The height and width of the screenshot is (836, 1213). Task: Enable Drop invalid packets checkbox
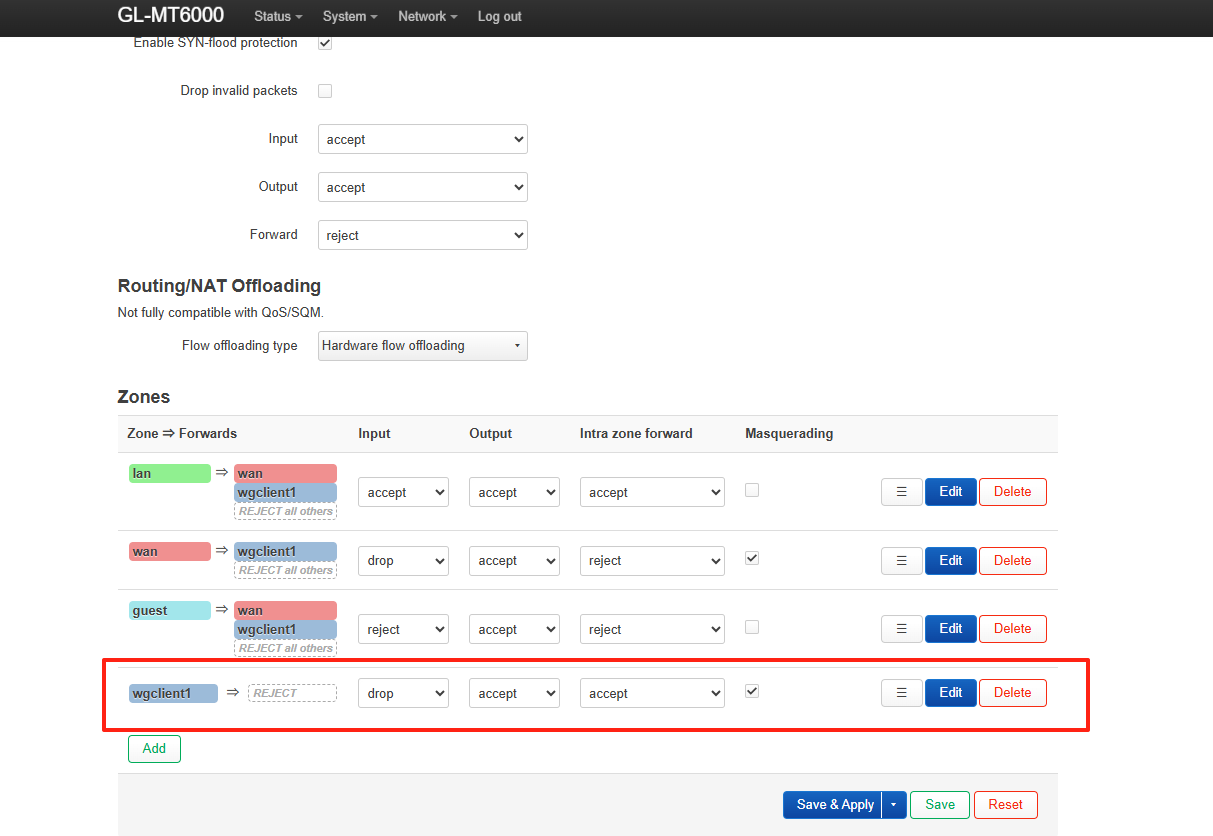[x=325, y=91]
